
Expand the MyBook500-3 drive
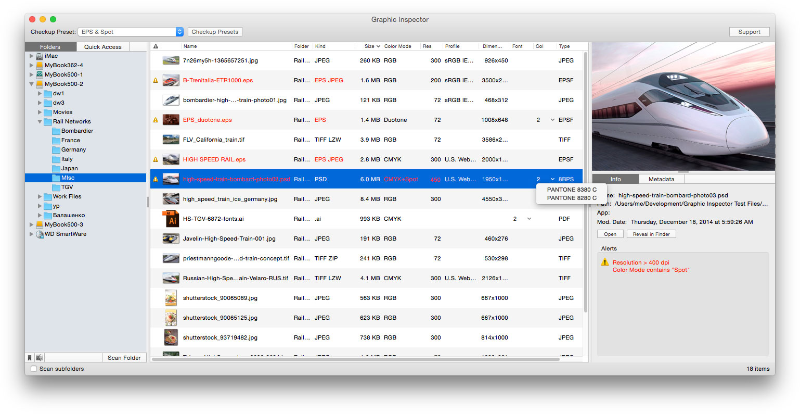point(29,225)
